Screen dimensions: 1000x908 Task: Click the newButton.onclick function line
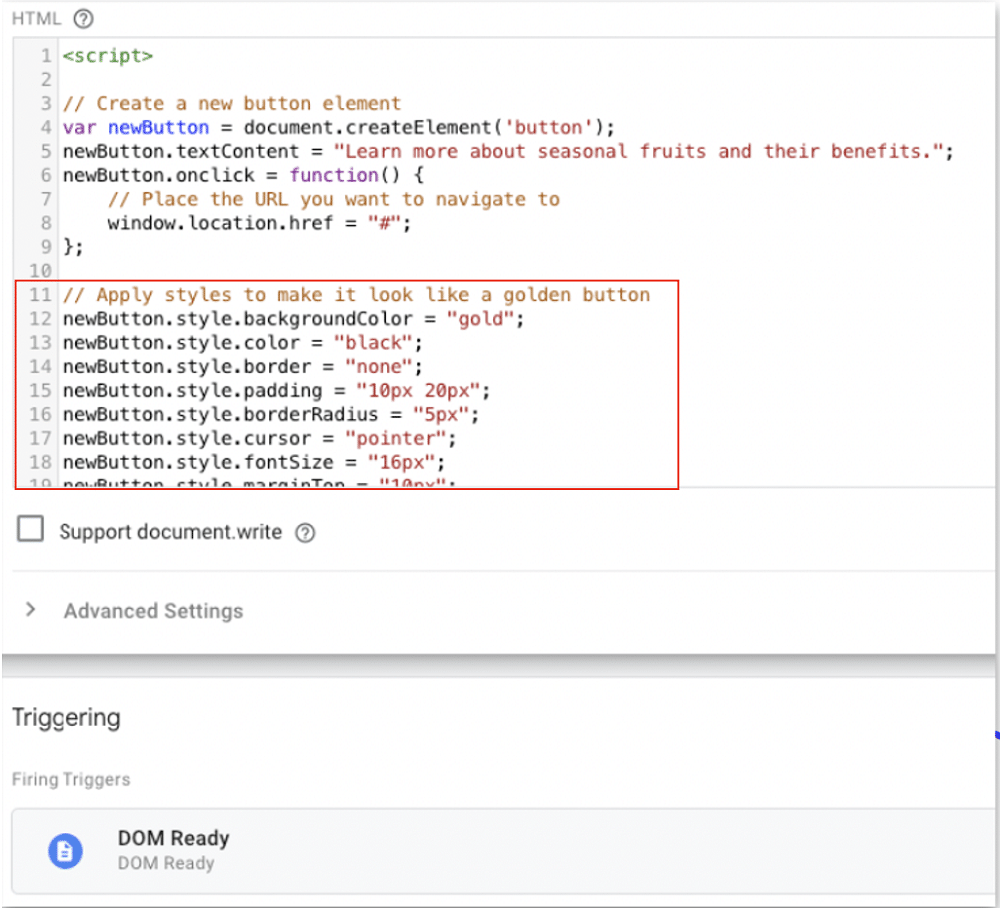pos(243,175)
